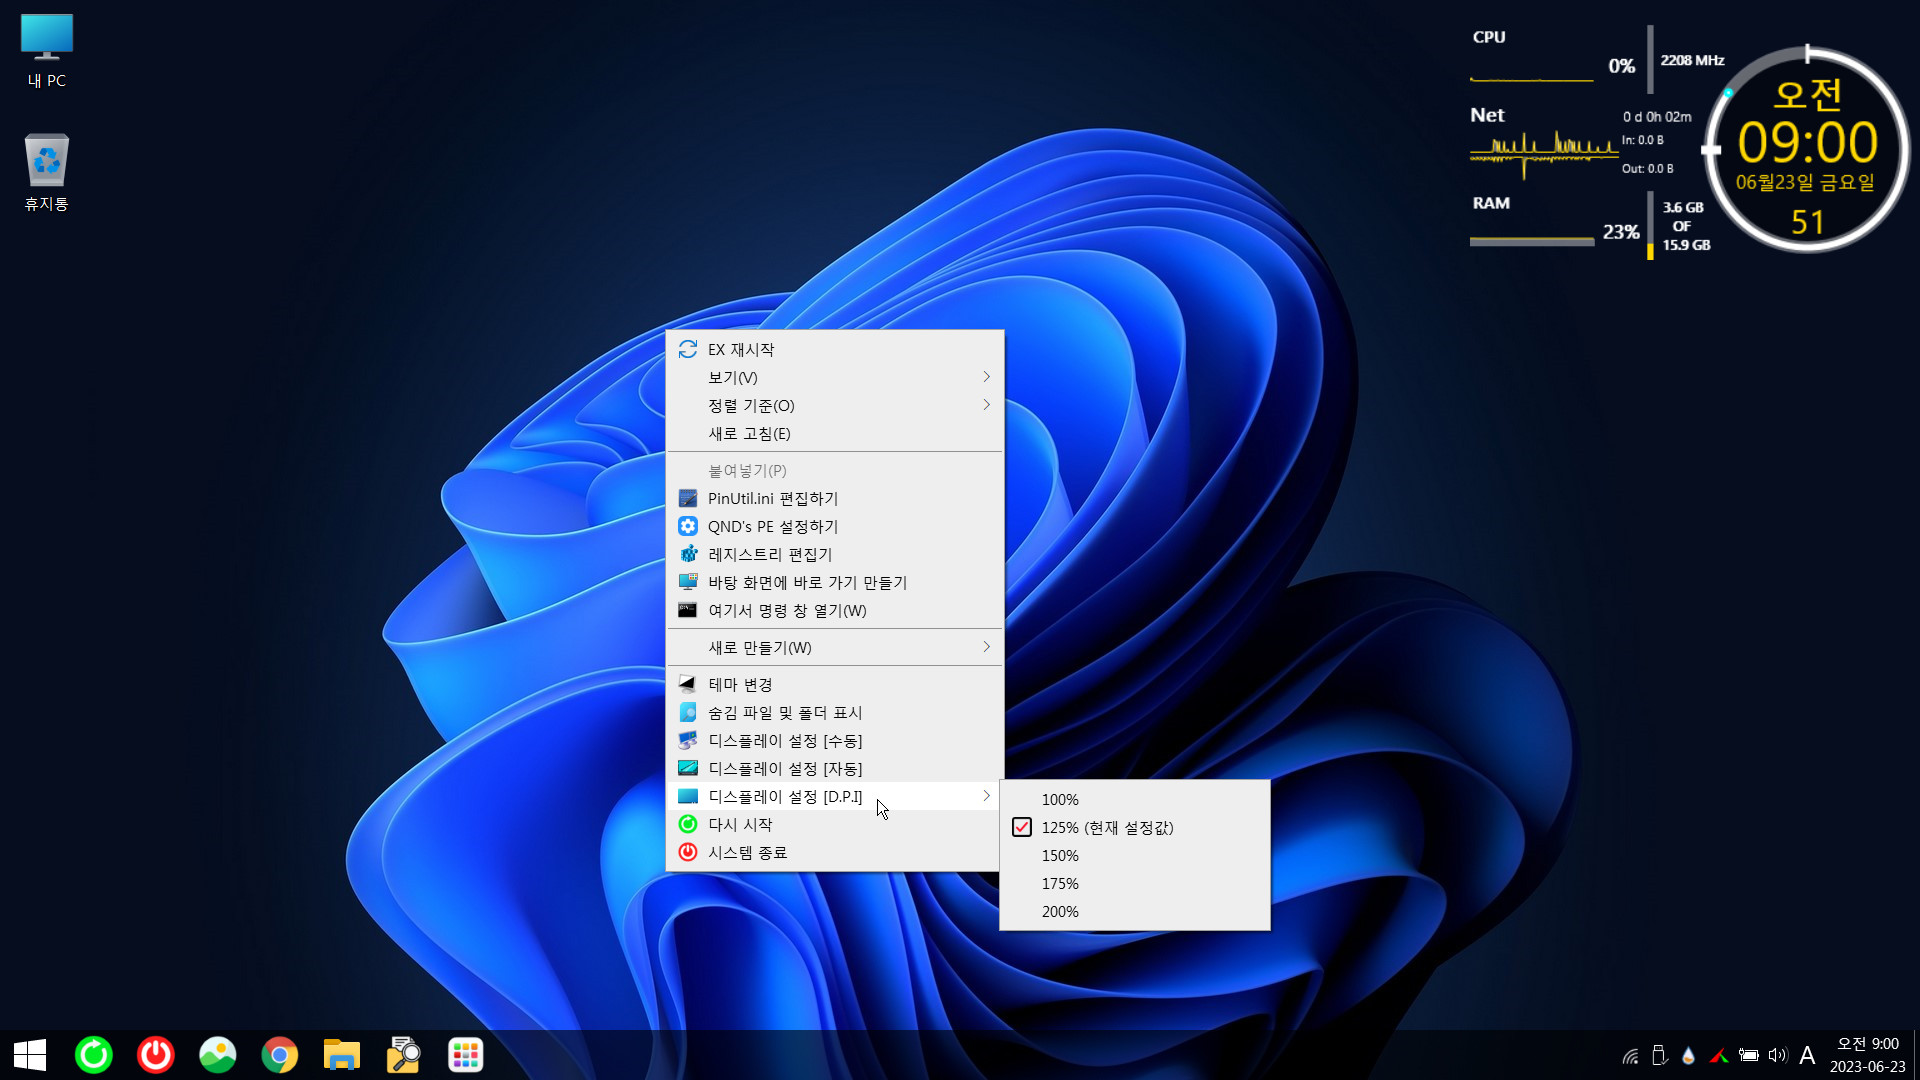Choose 시스템 종료 in the context menu
The image size is (1920, 1080).
pos(835,852)
